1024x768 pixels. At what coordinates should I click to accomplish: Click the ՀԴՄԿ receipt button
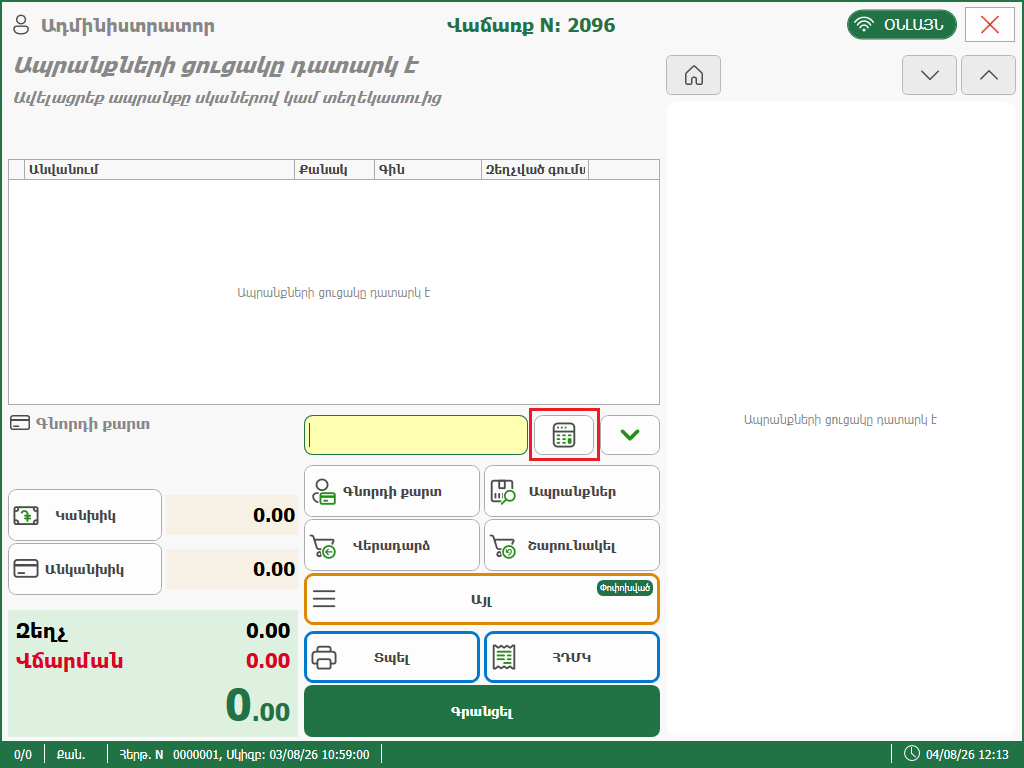[572, 657]
